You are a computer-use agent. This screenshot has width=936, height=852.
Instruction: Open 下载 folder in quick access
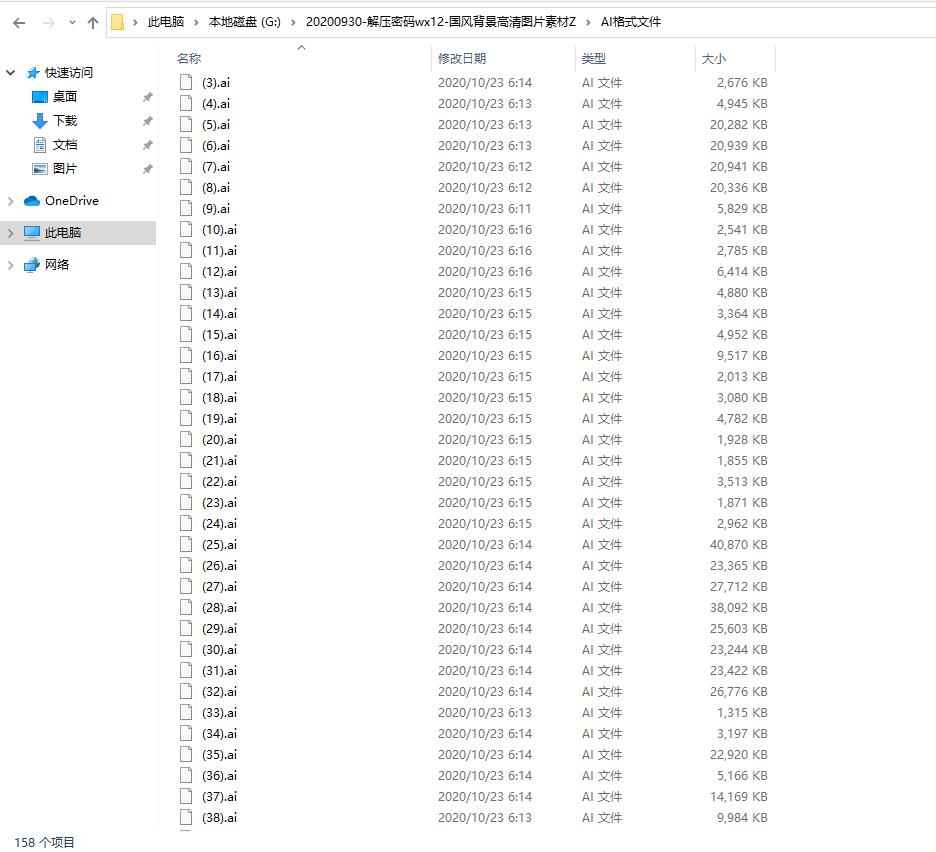coord(64,121)
